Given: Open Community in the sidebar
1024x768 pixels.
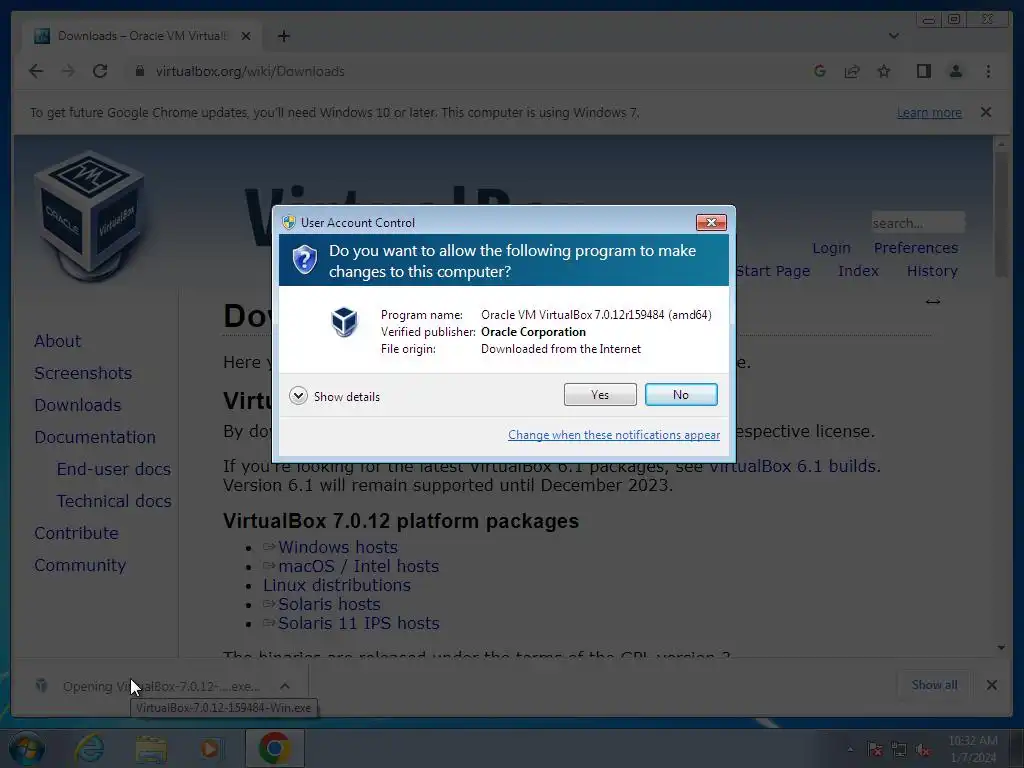Looking at the screenshot, I should [x=80, y=565].
